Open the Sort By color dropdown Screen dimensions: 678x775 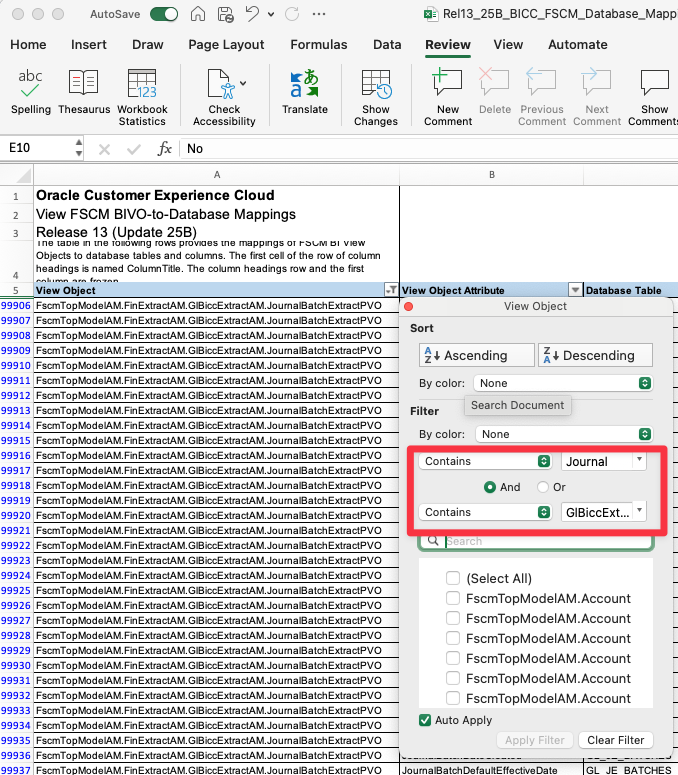(564, 383)
